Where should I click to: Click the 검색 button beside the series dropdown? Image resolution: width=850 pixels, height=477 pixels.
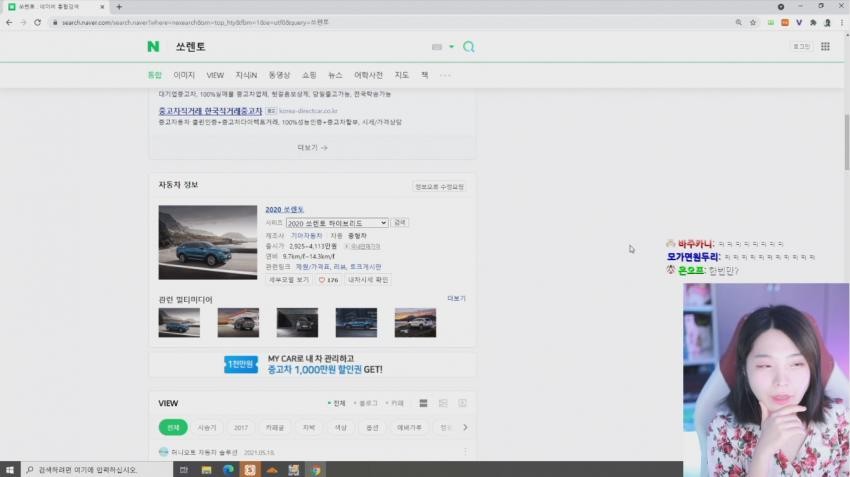(x=400, y=222)
